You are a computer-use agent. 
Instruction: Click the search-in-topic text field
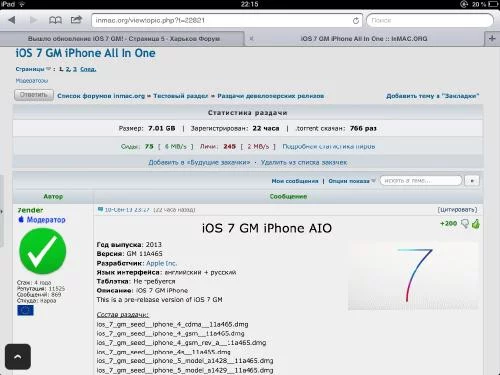[x=421, y=181]
